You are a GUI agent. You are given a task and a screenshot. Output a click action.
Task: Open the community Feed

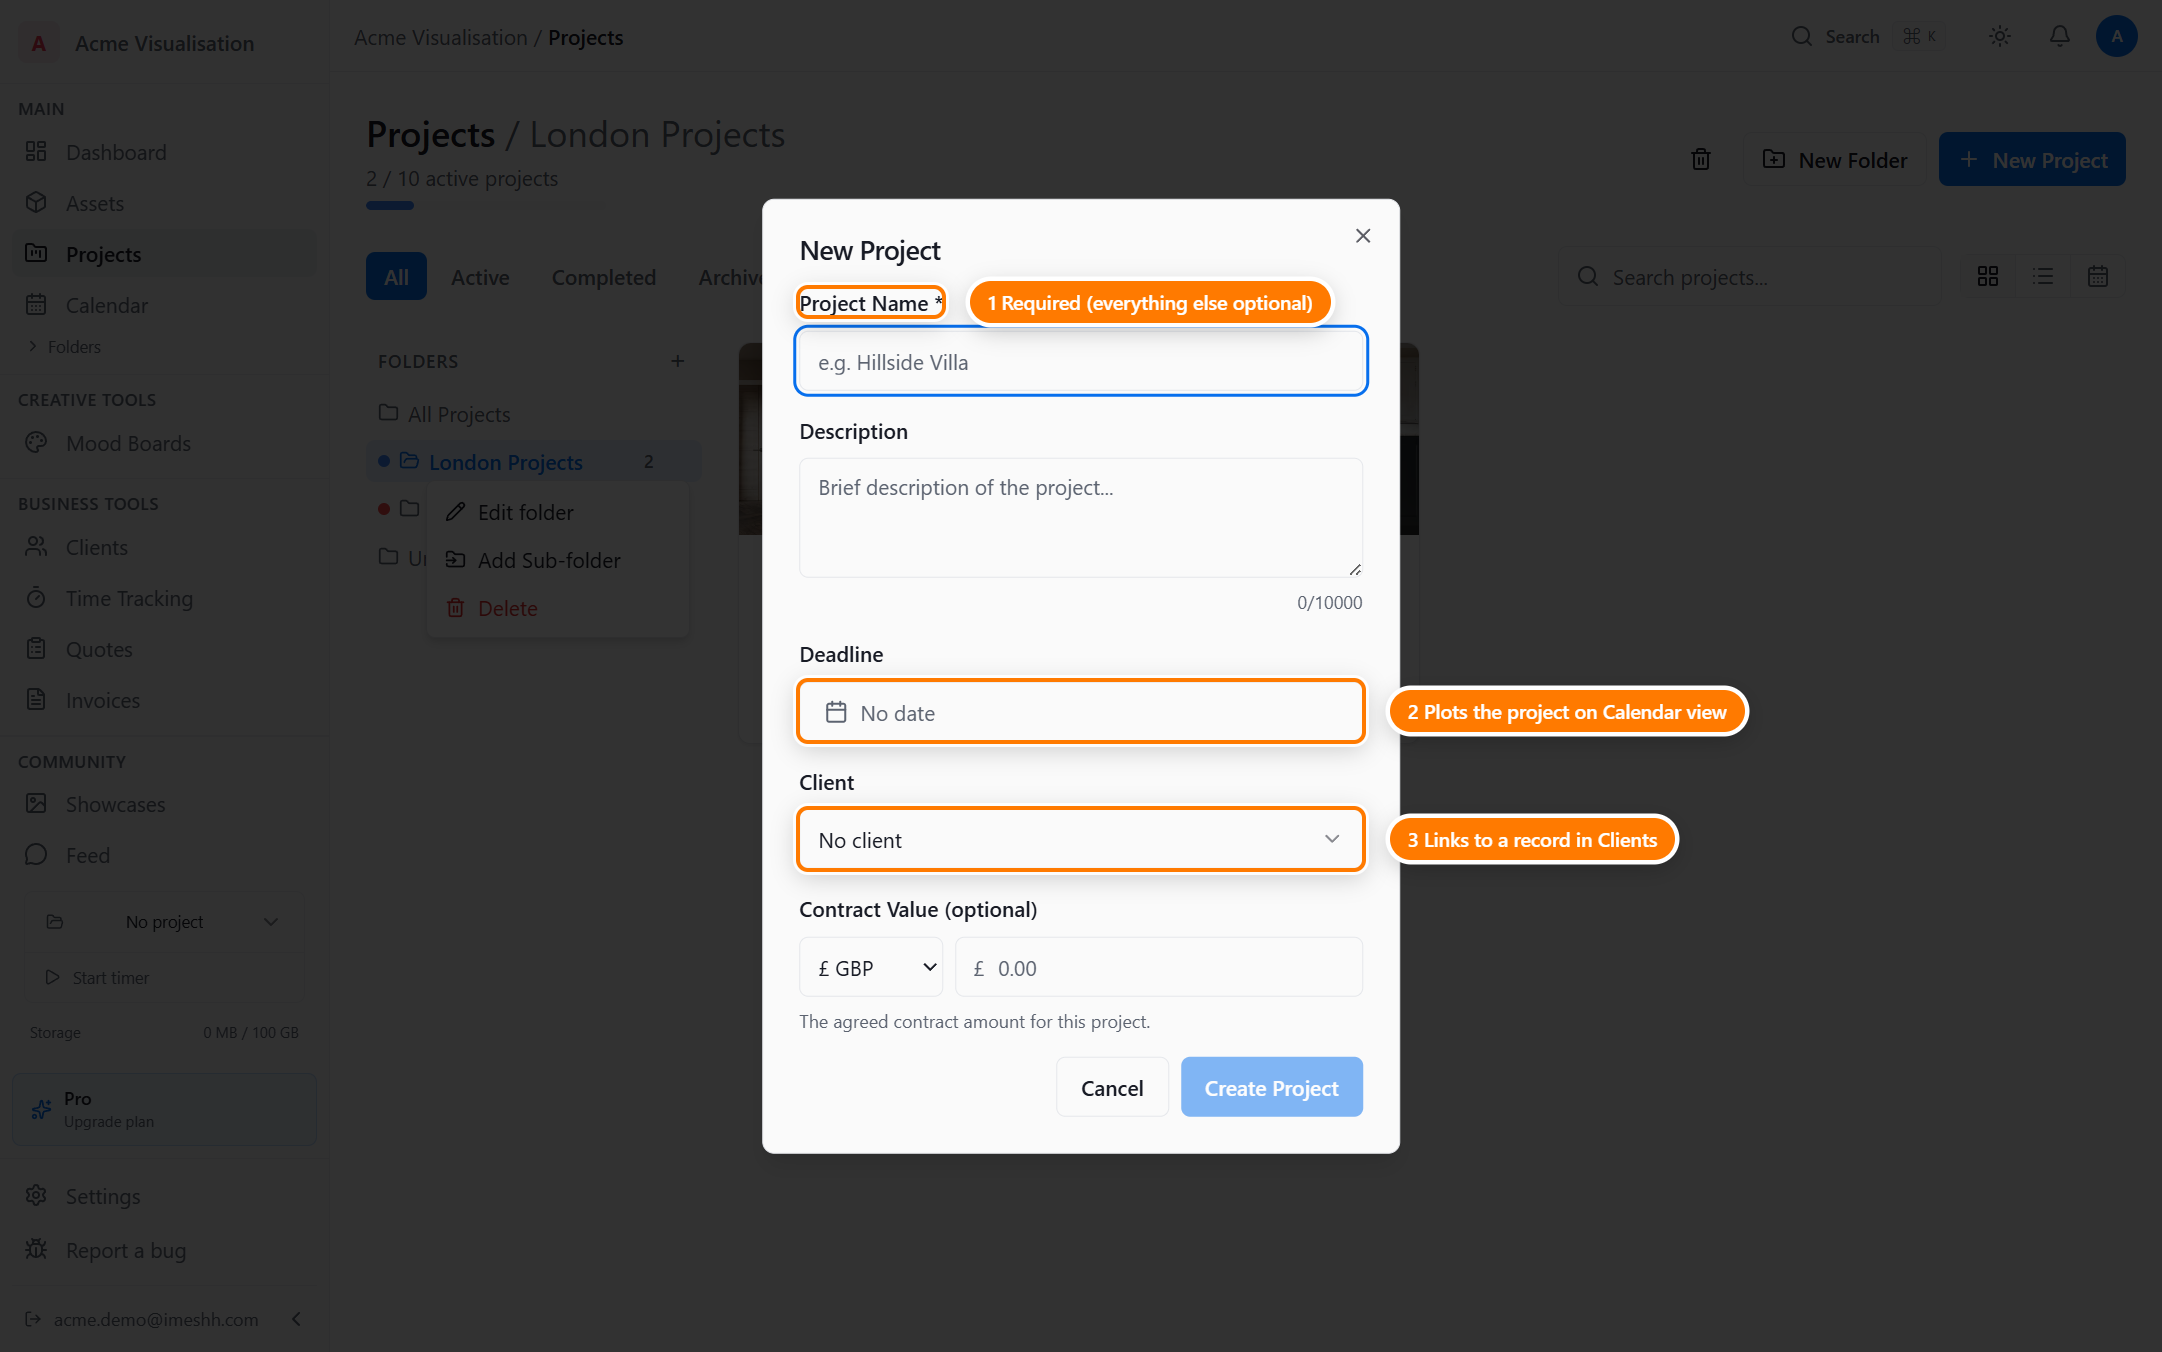click(87, 855)
